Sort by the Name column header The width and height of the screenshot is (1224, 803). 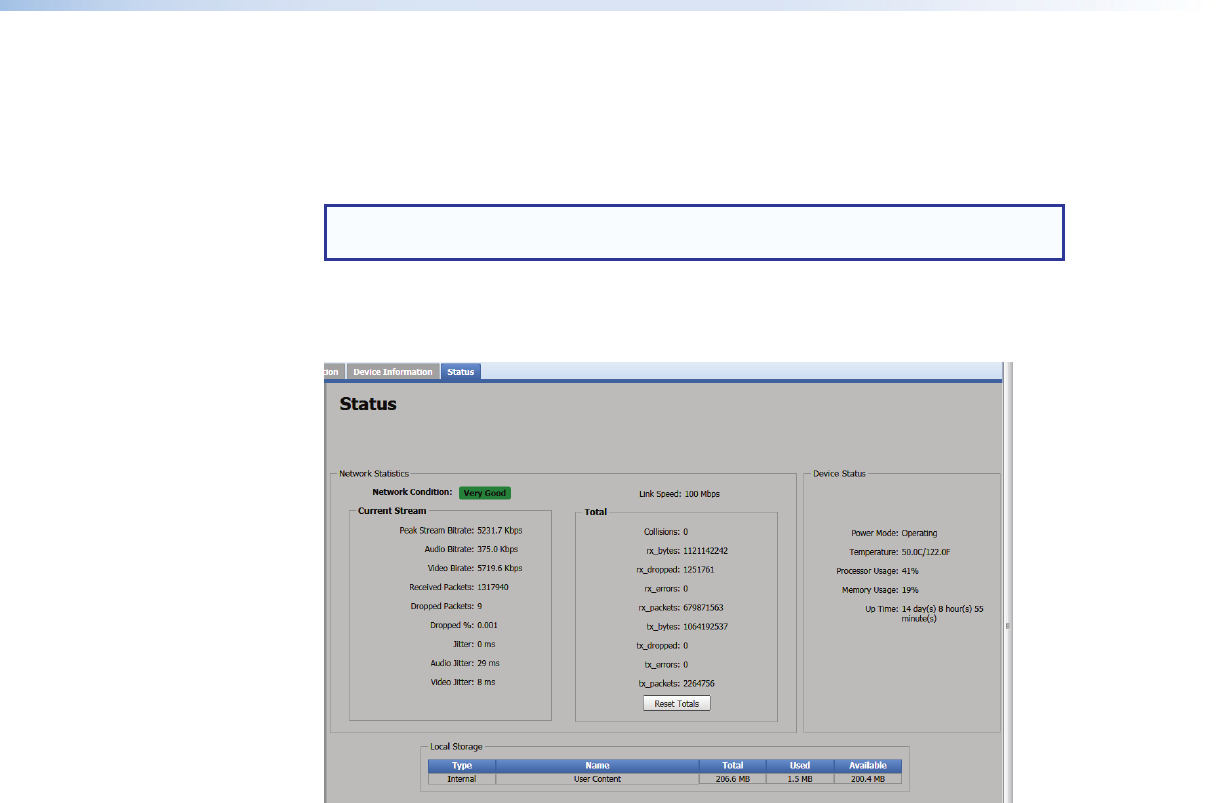(597, 766)
